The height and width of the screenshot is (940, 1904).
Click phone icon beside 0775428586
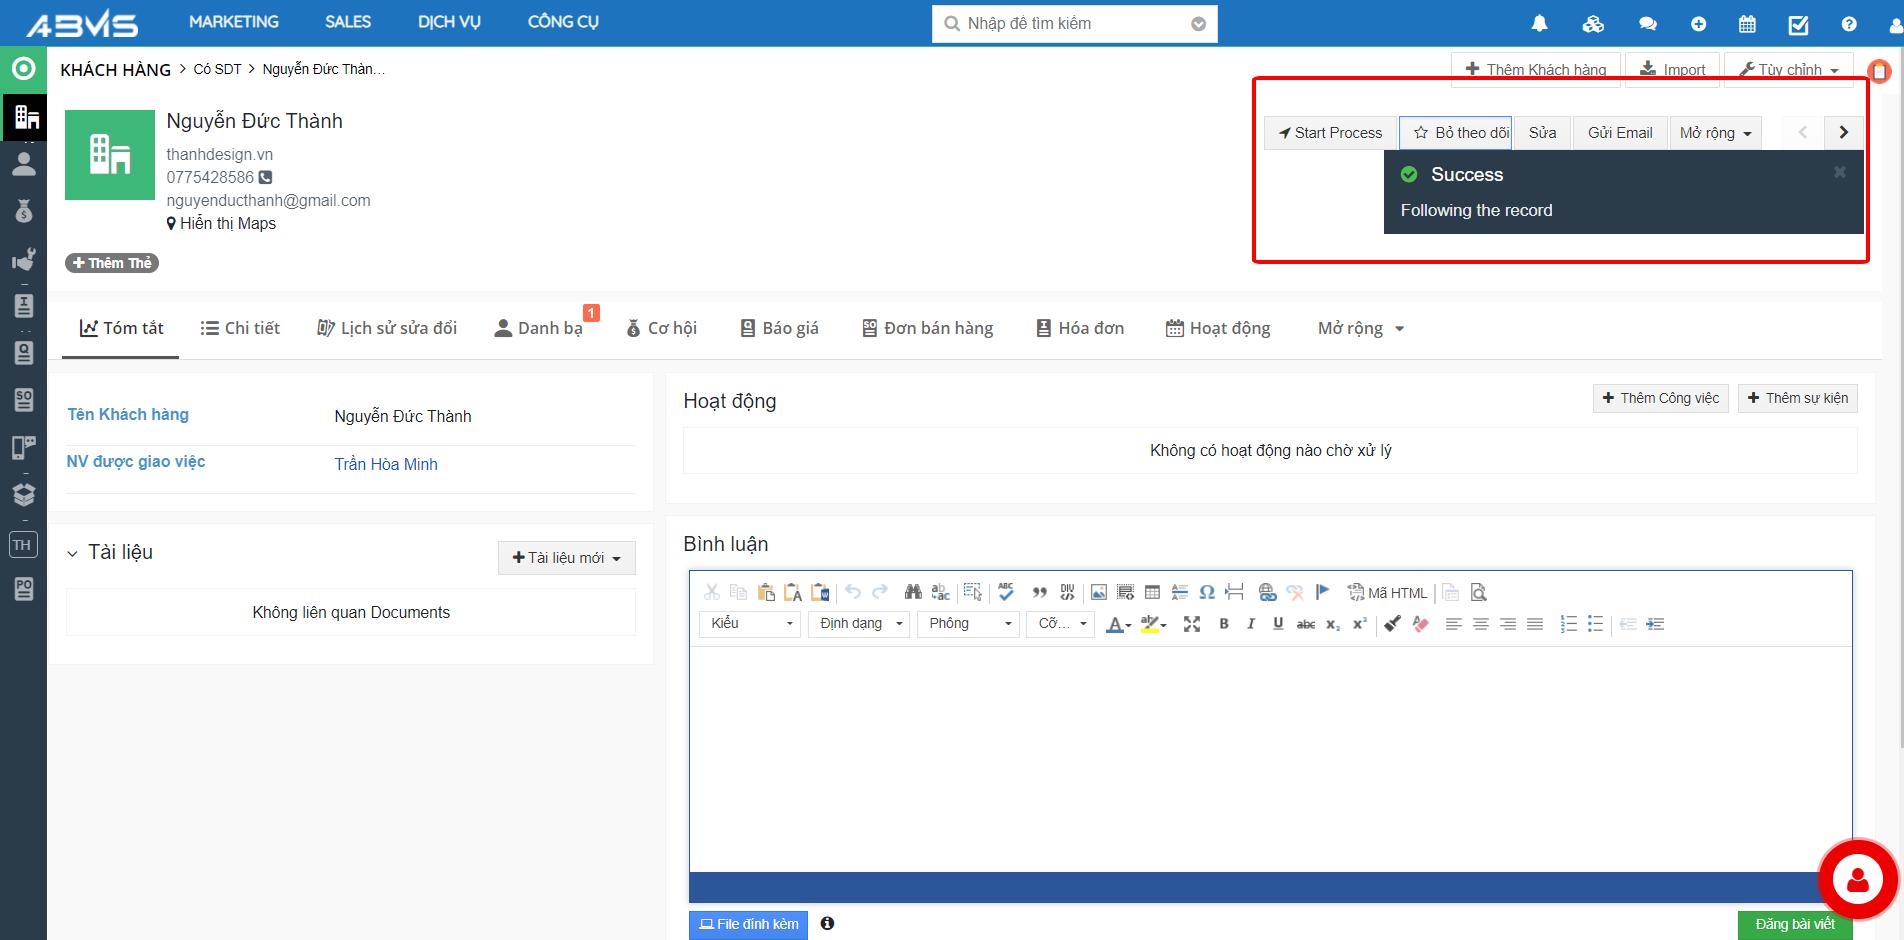click(x=265, y=177)
